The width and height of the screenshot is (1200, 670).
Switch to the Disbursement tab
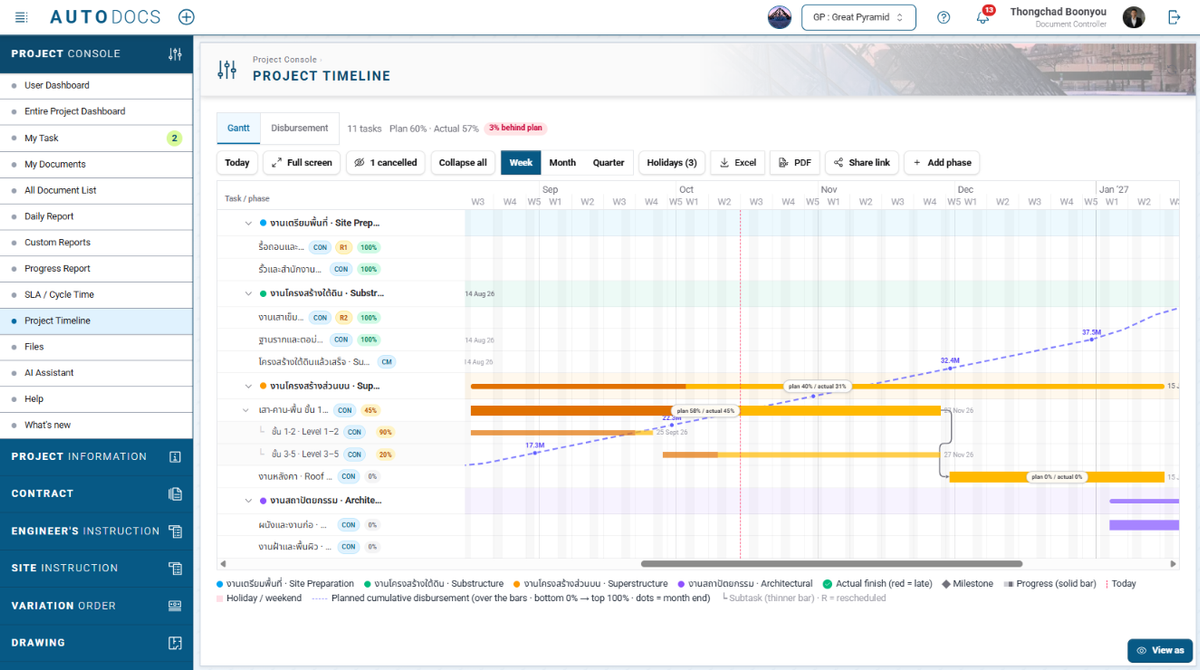299,128
